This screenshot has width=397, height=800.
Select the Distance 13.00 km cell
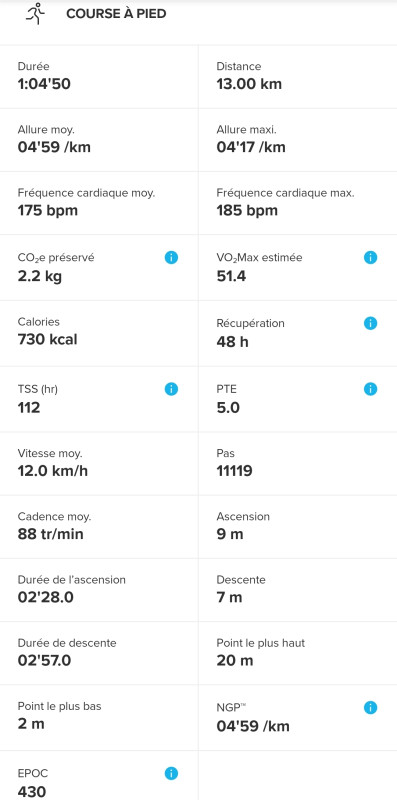pos(298,77)
